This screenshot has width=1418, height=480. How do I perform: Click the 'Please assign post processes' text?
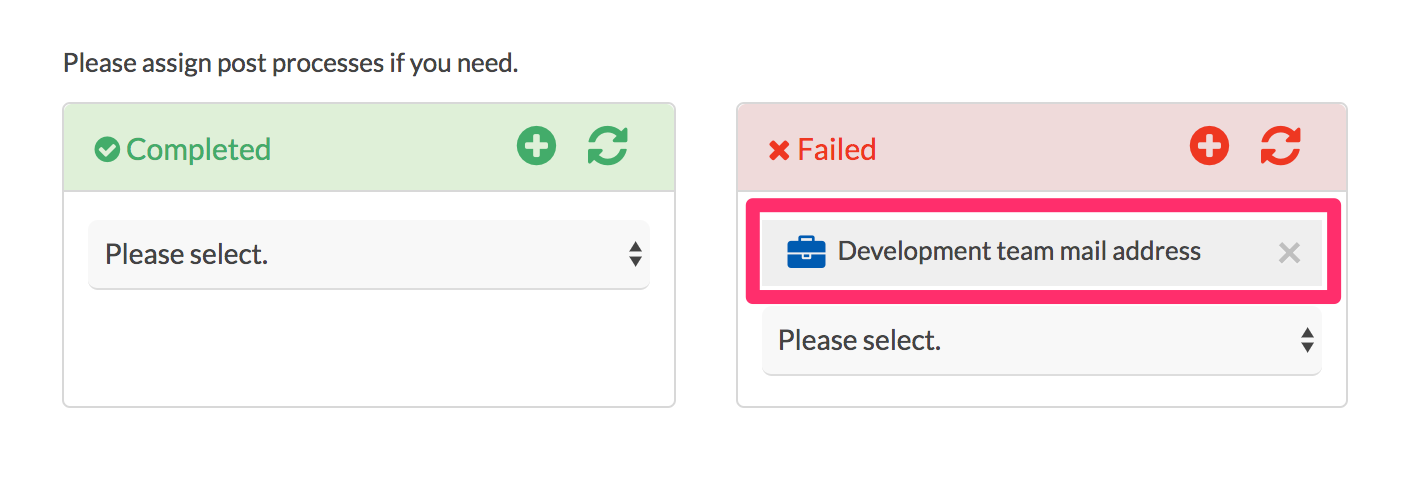(290, 64)
